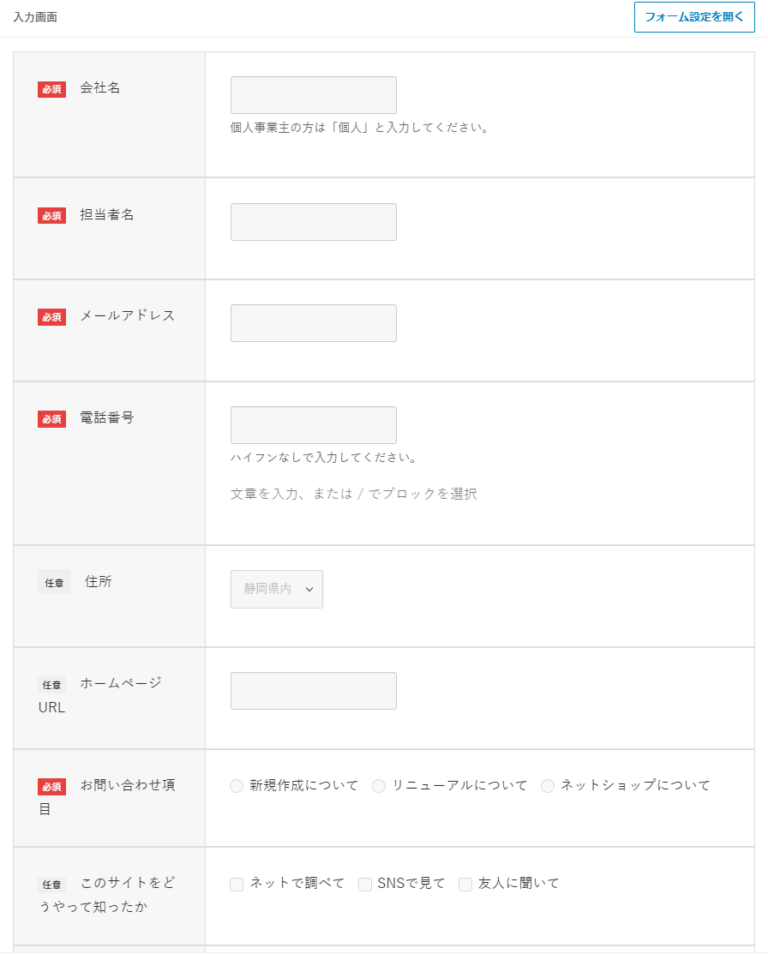Open form settings via フォーム設定を開く button
This screenshot has width=768, height=954.
coord(693,17)
